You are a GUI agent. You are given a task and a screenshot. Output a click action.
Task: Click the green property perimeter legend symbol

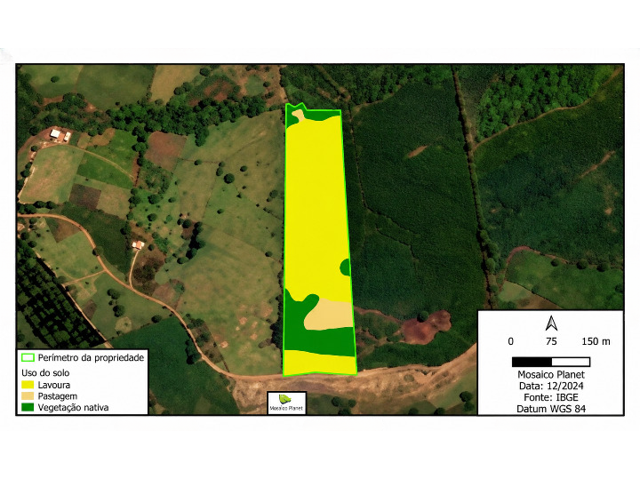tap(28, 358)
